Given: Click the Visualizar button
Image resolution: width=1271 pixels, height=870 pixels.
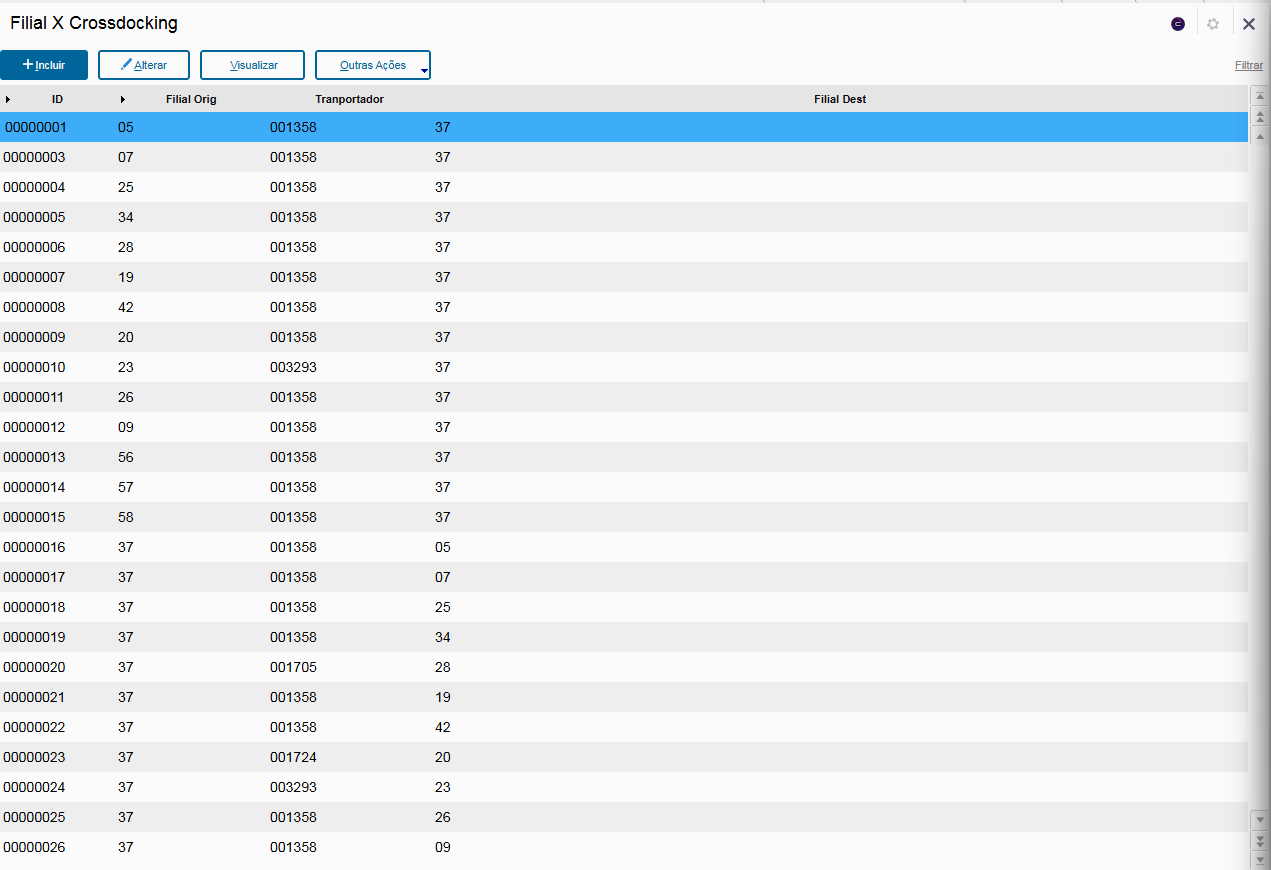Looking at the screenshot, I should coord(254,65).
